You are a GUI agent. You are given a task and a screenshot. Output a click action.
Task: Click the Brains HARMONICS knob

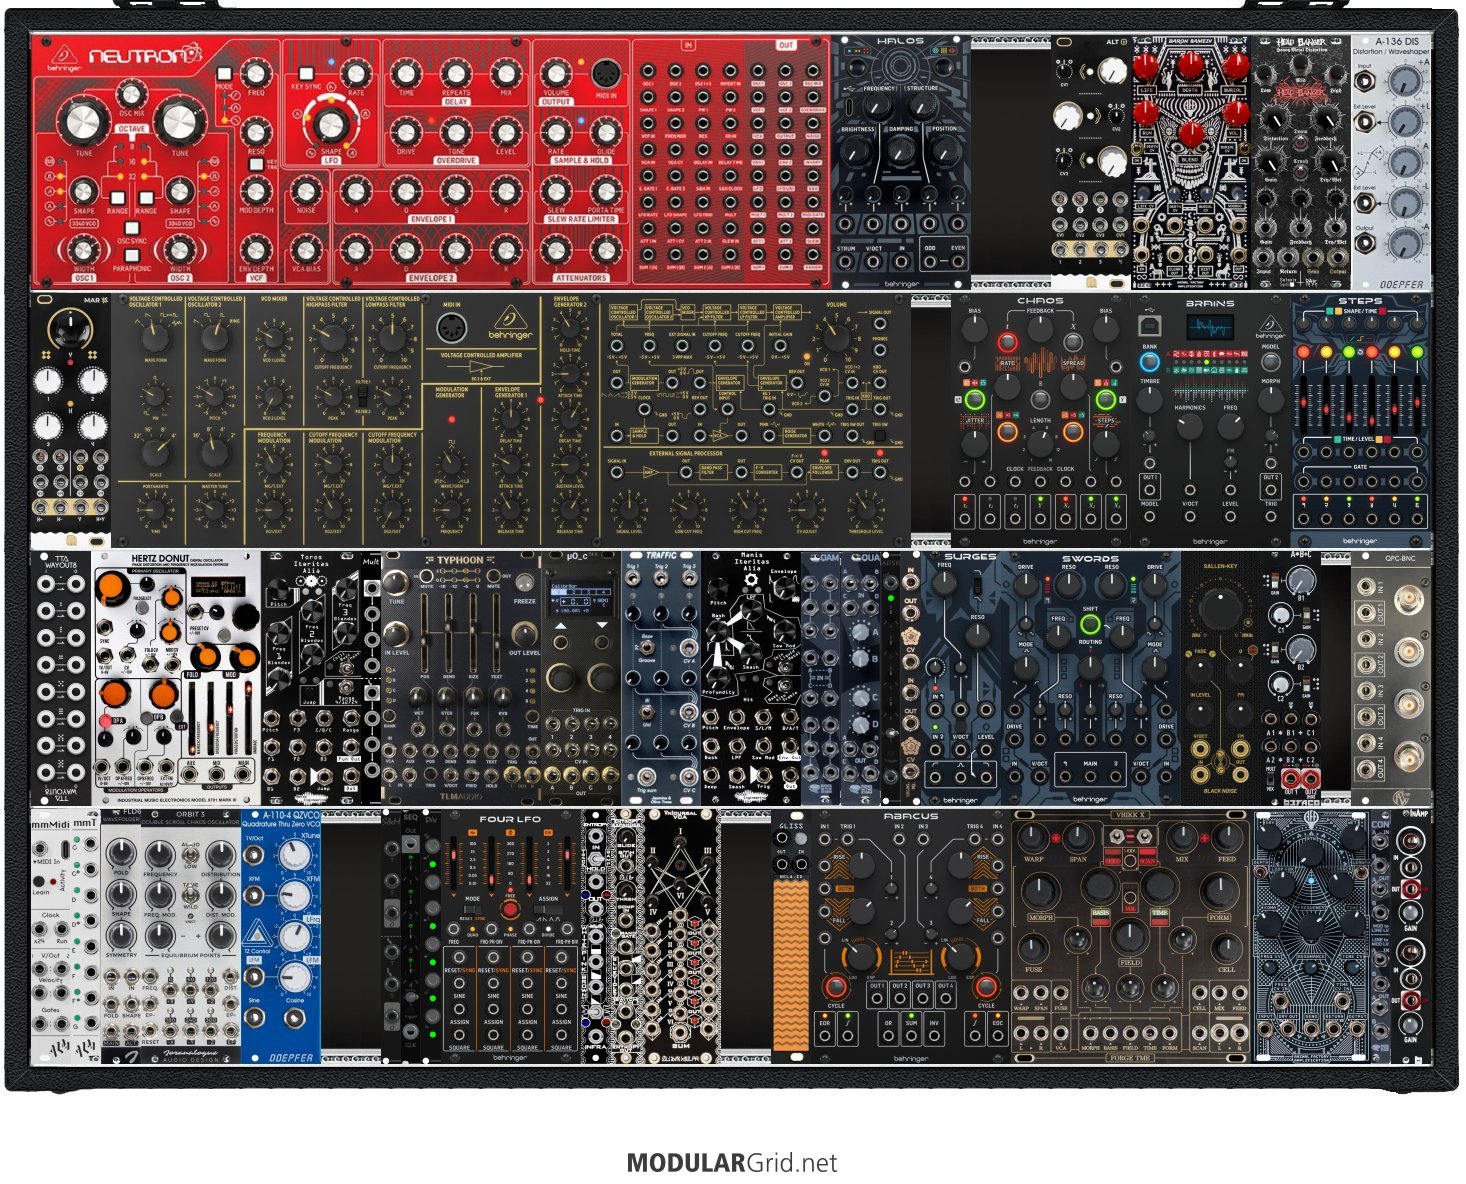coord(1190,426)
